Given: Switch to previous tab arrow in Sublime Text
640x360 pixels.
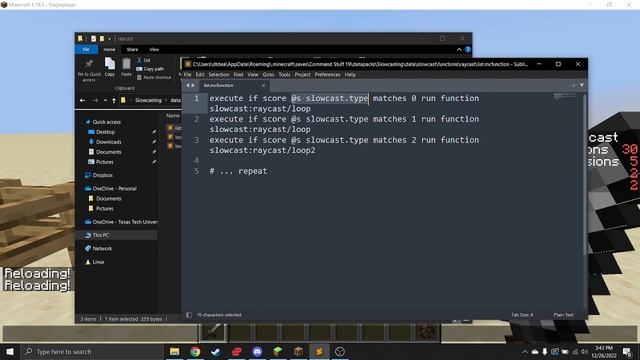Looking at the screenshot, I should pos(188,85).
